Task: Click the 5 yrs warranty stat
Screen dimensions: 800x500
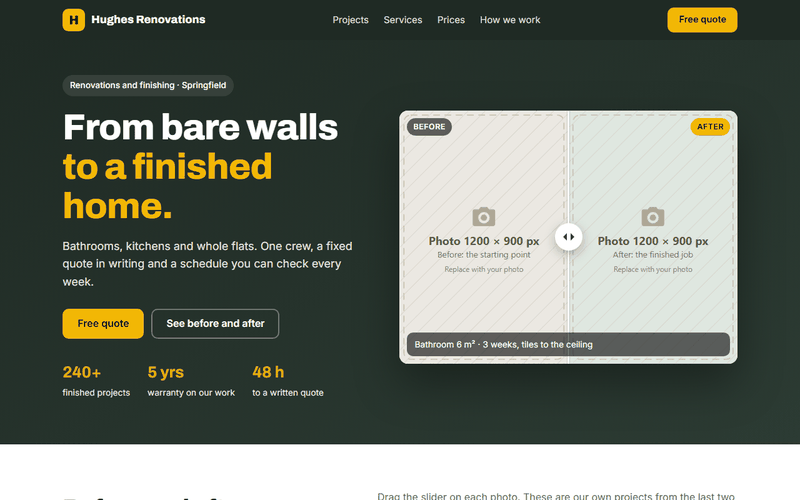Action: click(x=191, y=381)
